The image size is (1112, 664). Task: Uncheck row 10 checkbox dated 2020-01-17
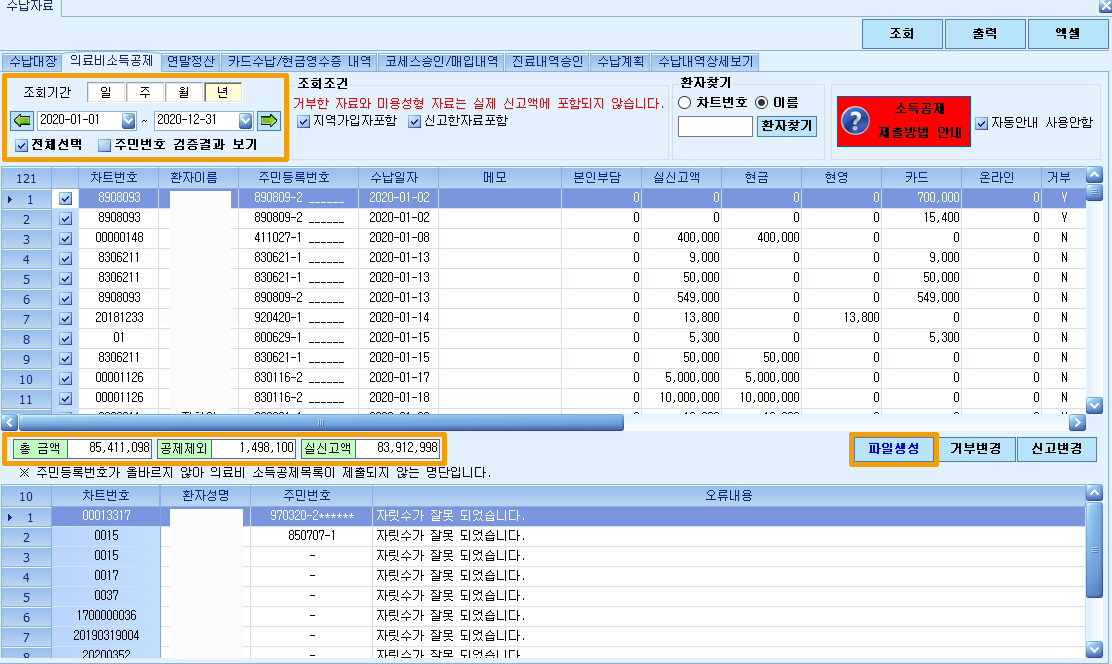click(65, 379)
